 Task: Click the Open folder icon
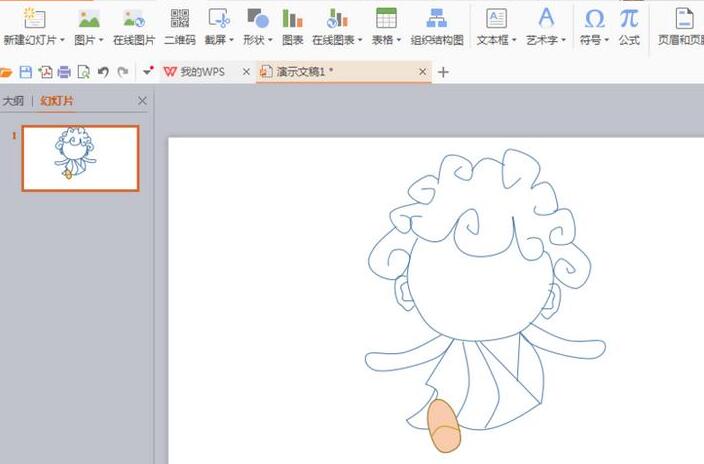click(x=6, y=72)
